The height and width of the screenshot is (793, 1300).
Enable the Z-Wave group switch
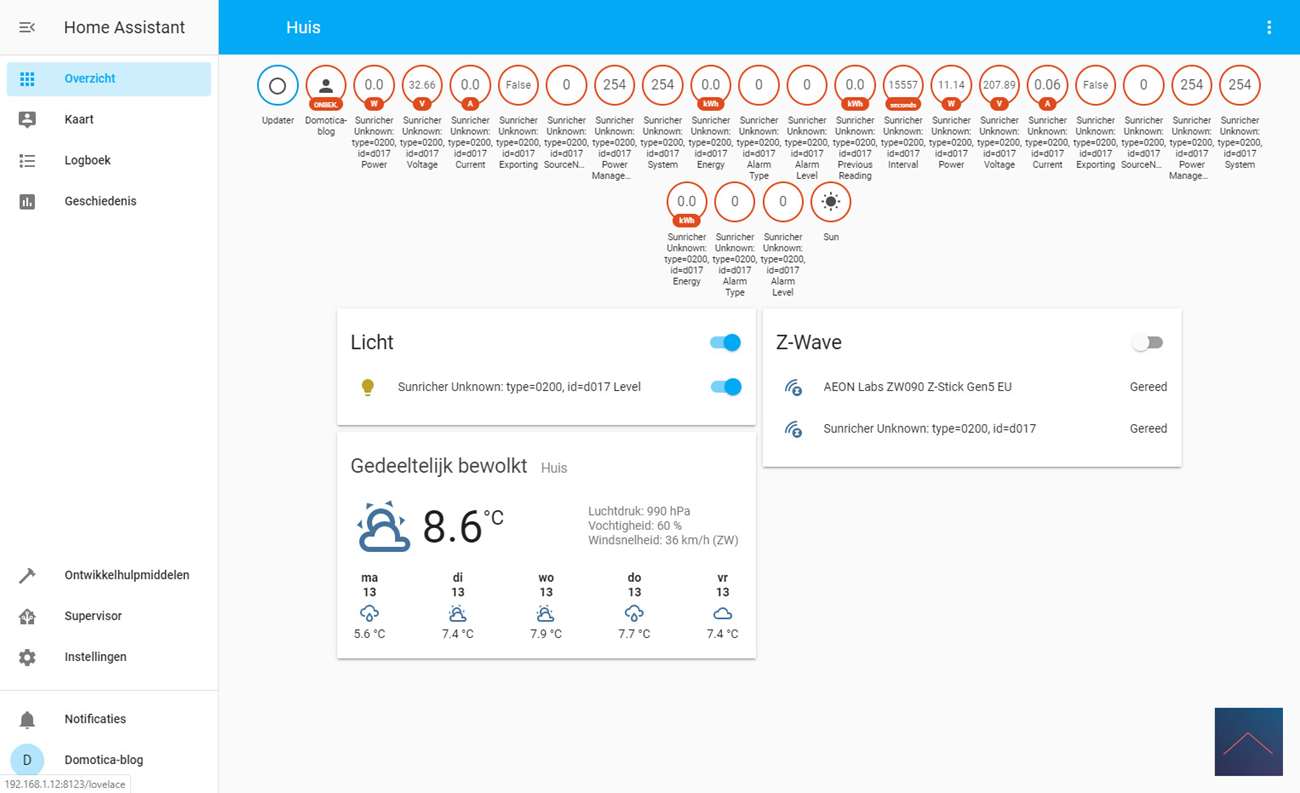[x=1147, y=343]
